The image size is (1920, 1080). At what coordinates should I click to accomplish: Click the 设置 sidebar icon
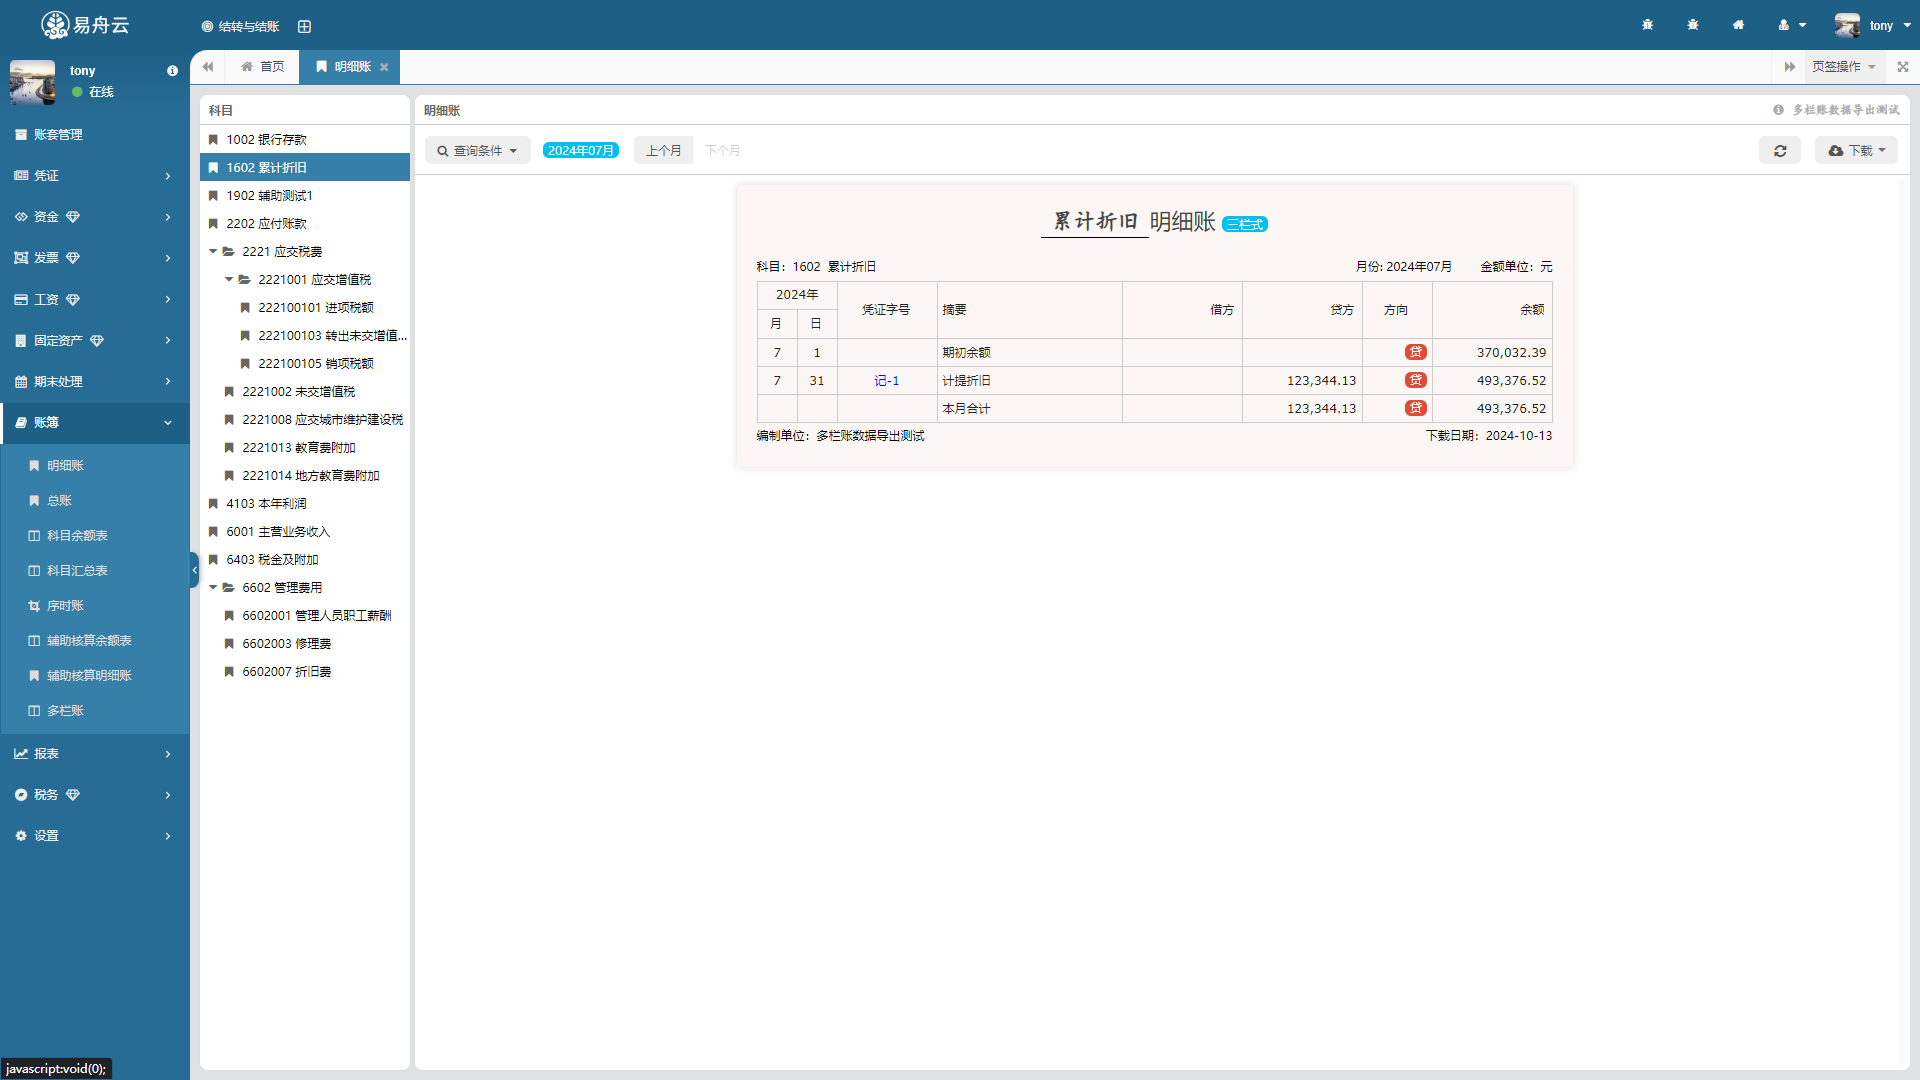click(x=20, y=835)
